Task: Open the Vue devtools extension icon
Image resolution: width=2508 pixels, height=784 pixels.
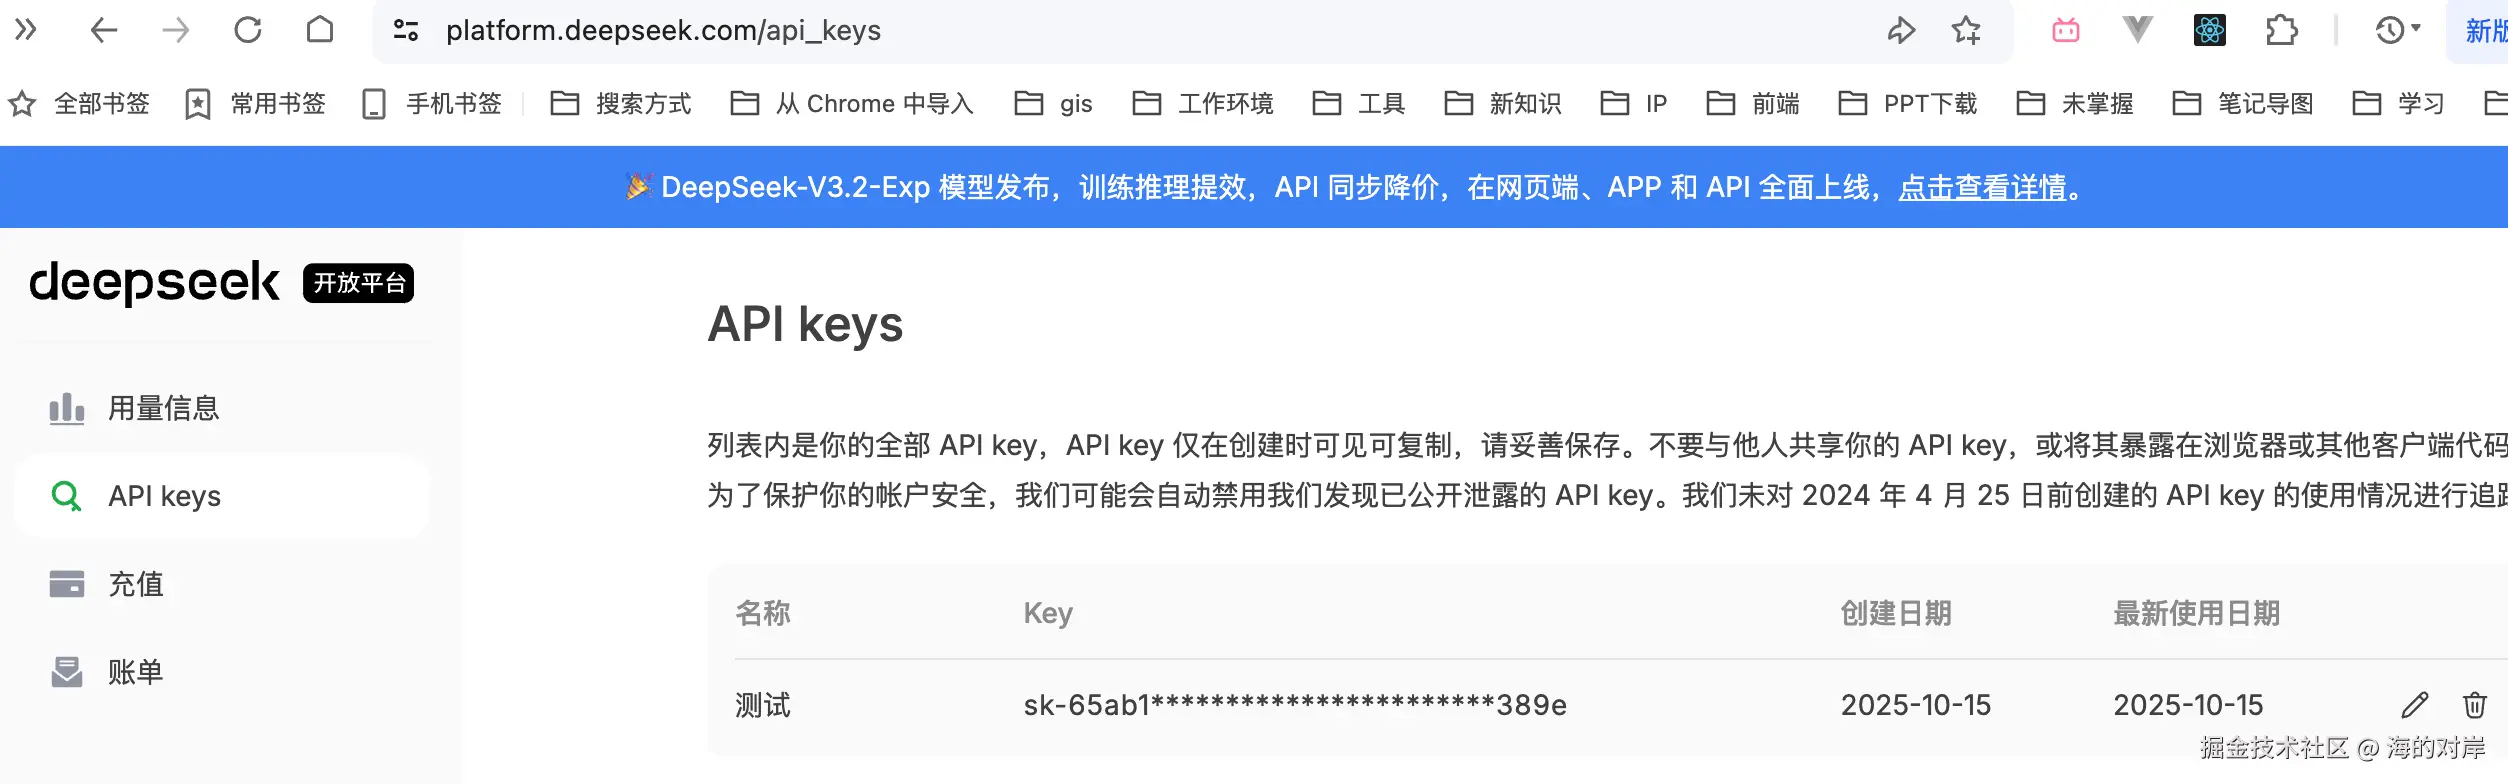Action: [2137, 30]
